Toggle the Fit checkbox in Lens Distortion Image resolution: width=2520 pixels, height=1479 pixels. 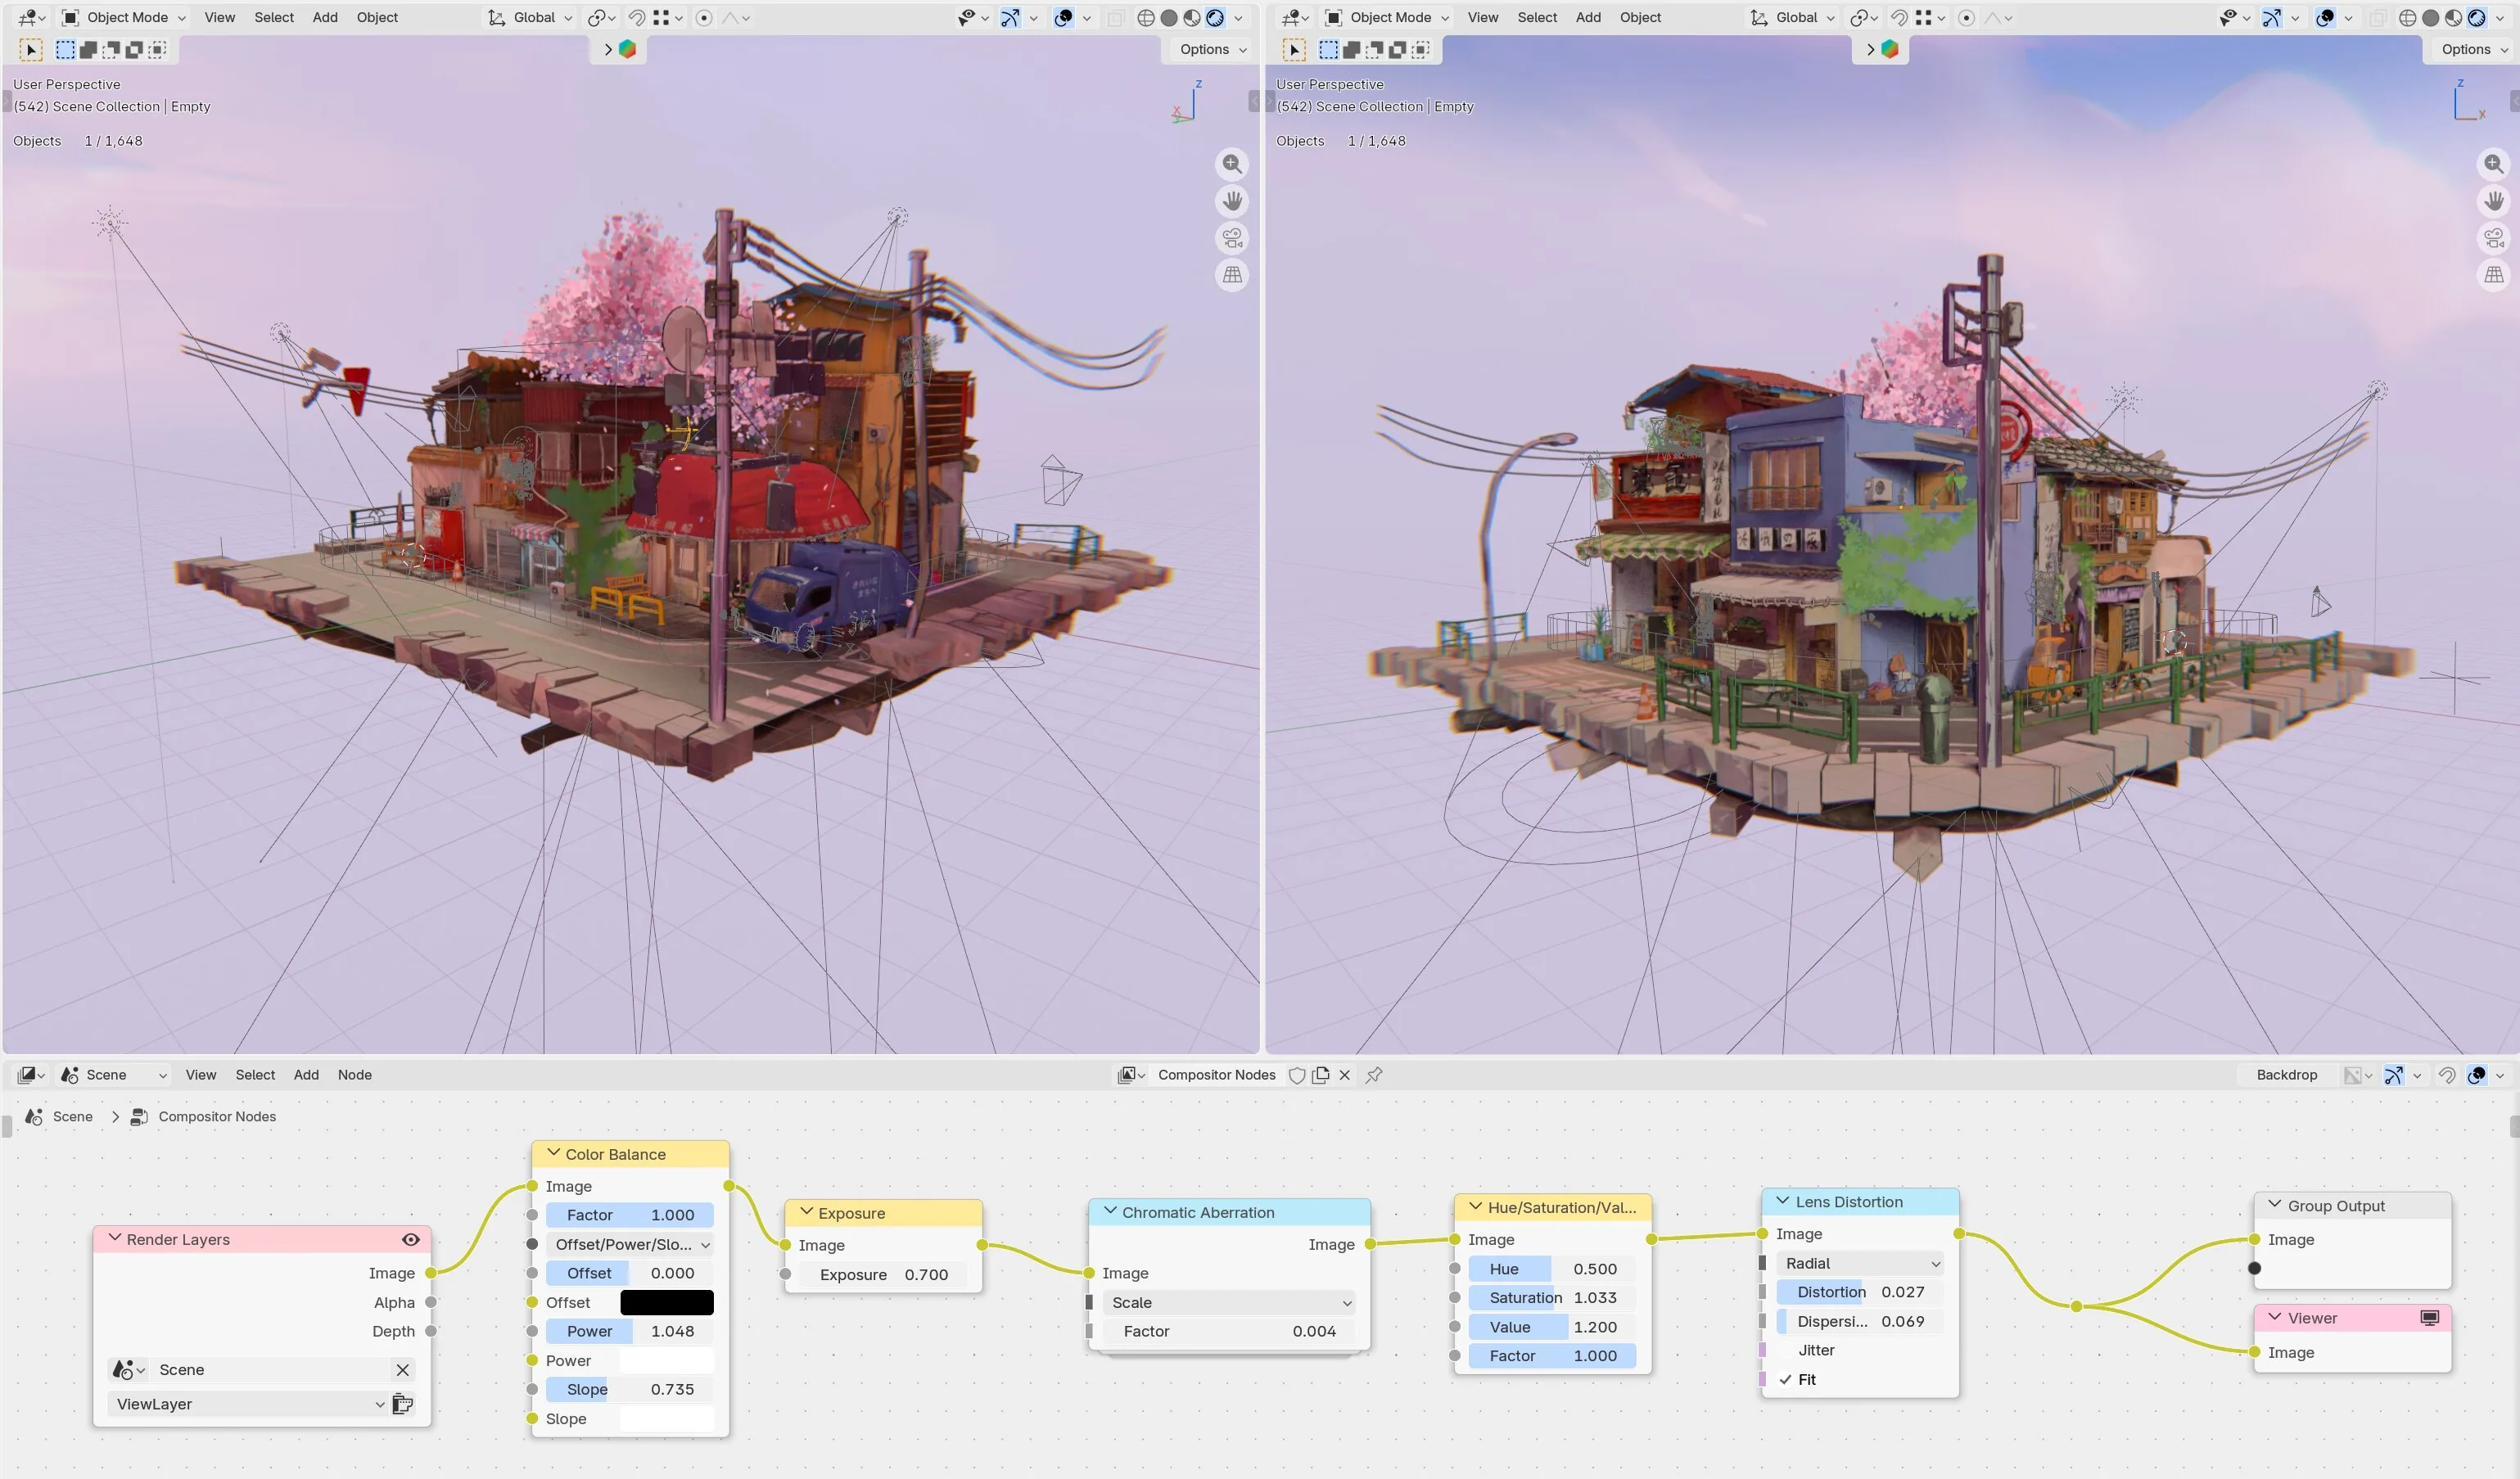[1786, 1379]
